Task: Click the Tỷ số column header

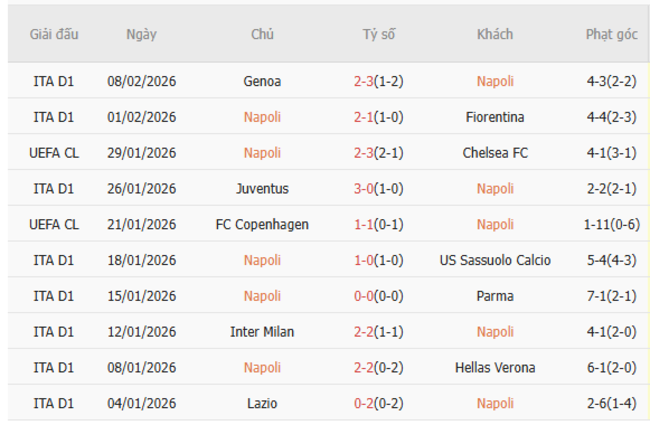Action: point(379,34)
